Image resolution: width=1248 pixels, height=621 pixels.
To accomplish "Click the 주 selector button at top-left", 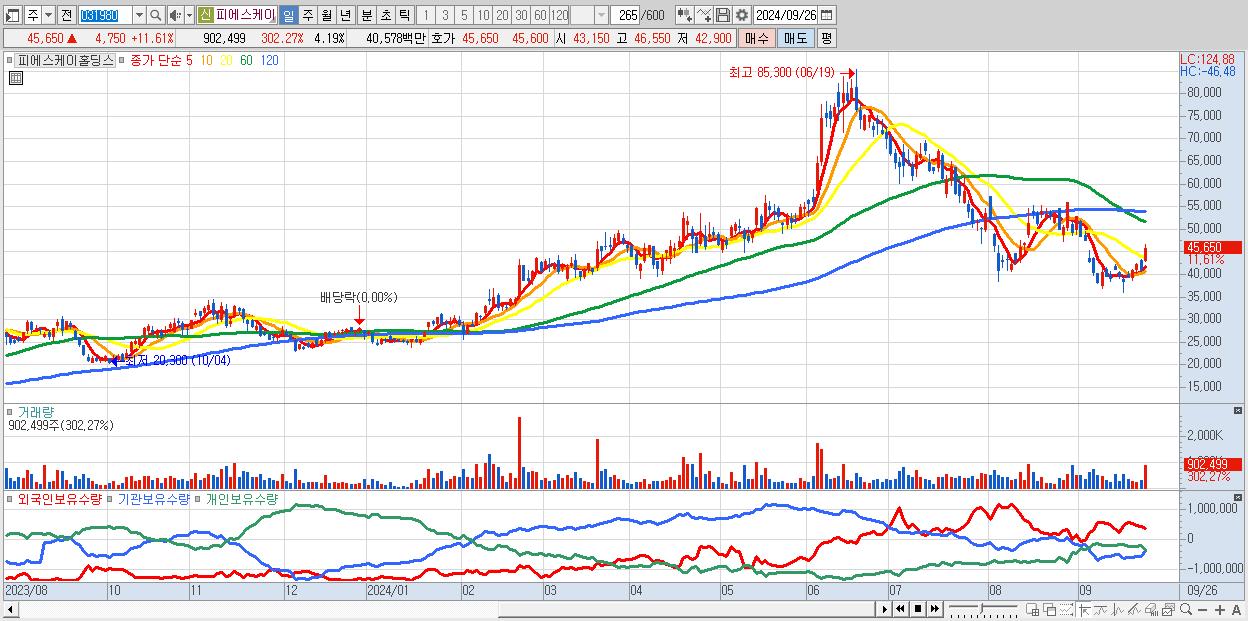I will click(33, 15).
